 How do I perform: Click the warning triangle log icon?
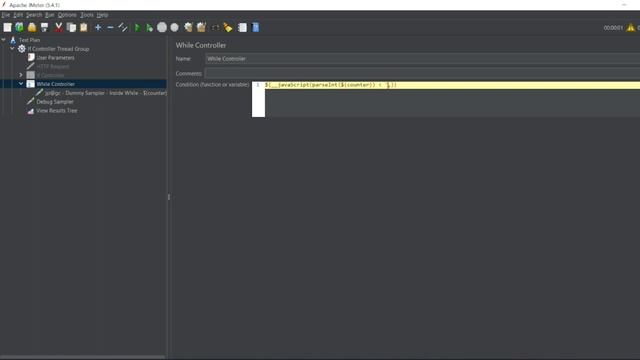631,27
